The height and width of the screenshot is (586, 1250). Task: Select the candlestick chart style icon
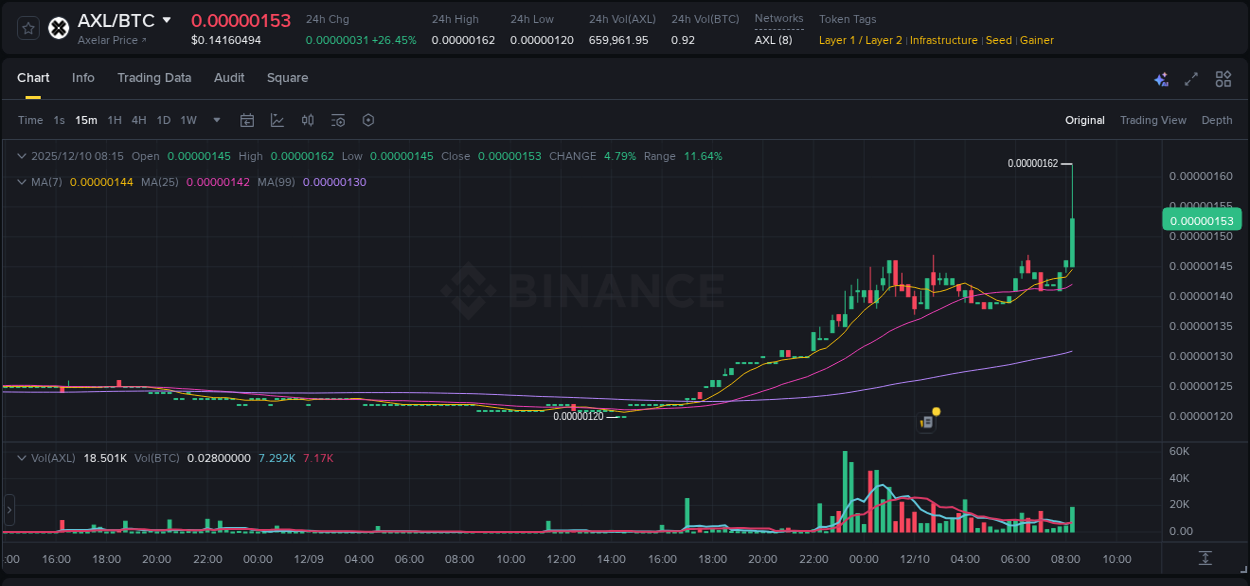(308, 120)
